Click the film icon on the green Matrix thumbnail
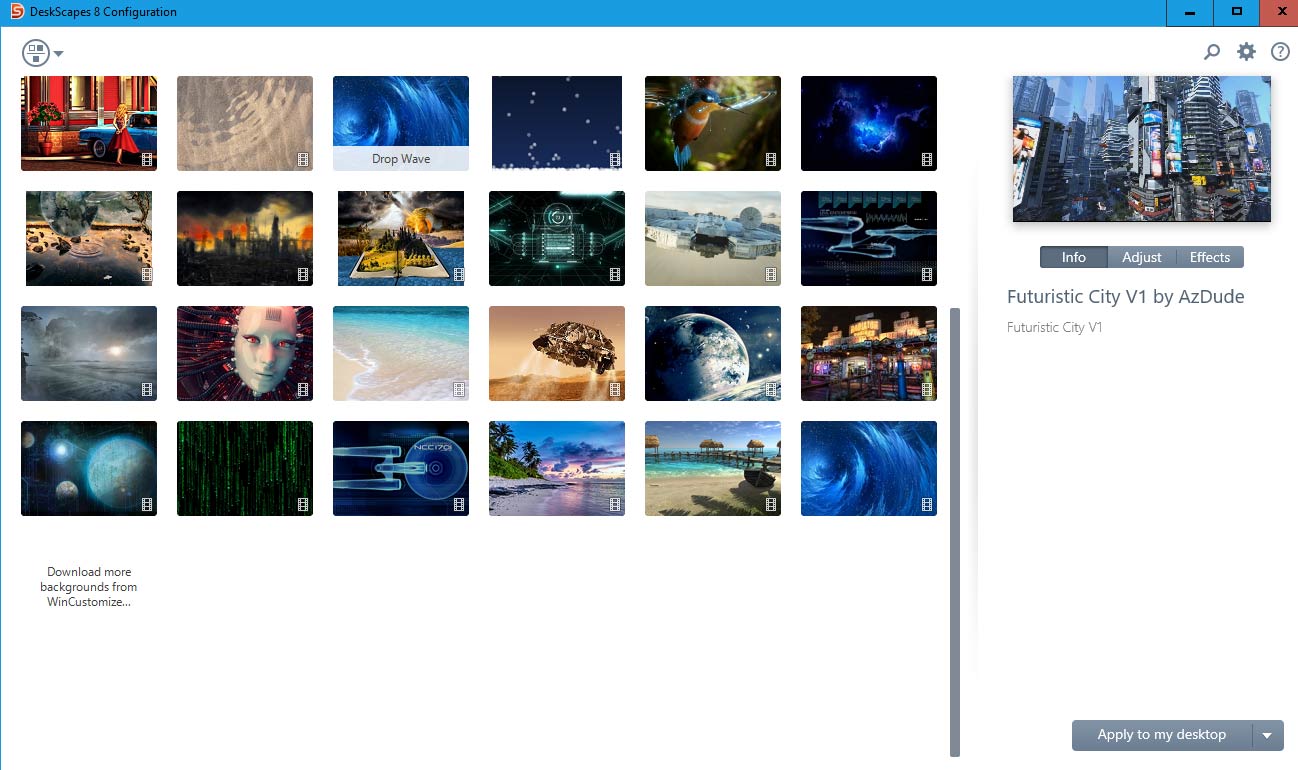This screenshot has width=1298, height=770. point(303,504)
